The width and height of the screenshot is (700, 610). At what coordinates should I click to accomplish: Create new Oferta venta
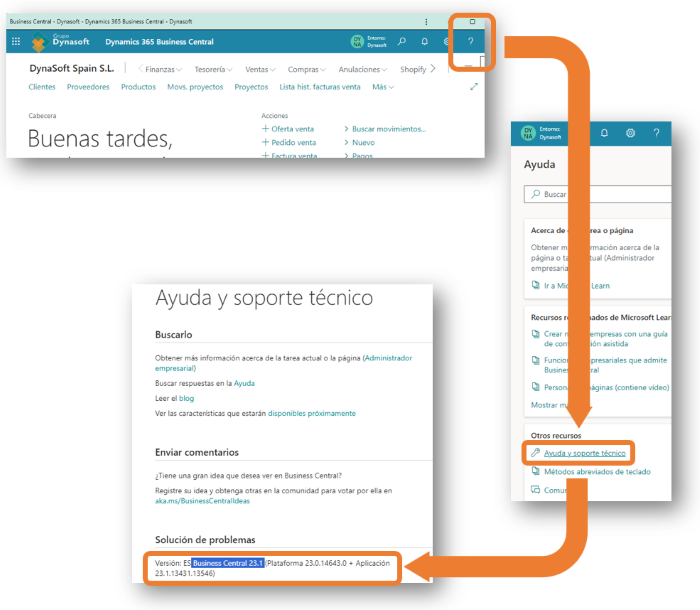pyautogui.click(x=292, y=129)
